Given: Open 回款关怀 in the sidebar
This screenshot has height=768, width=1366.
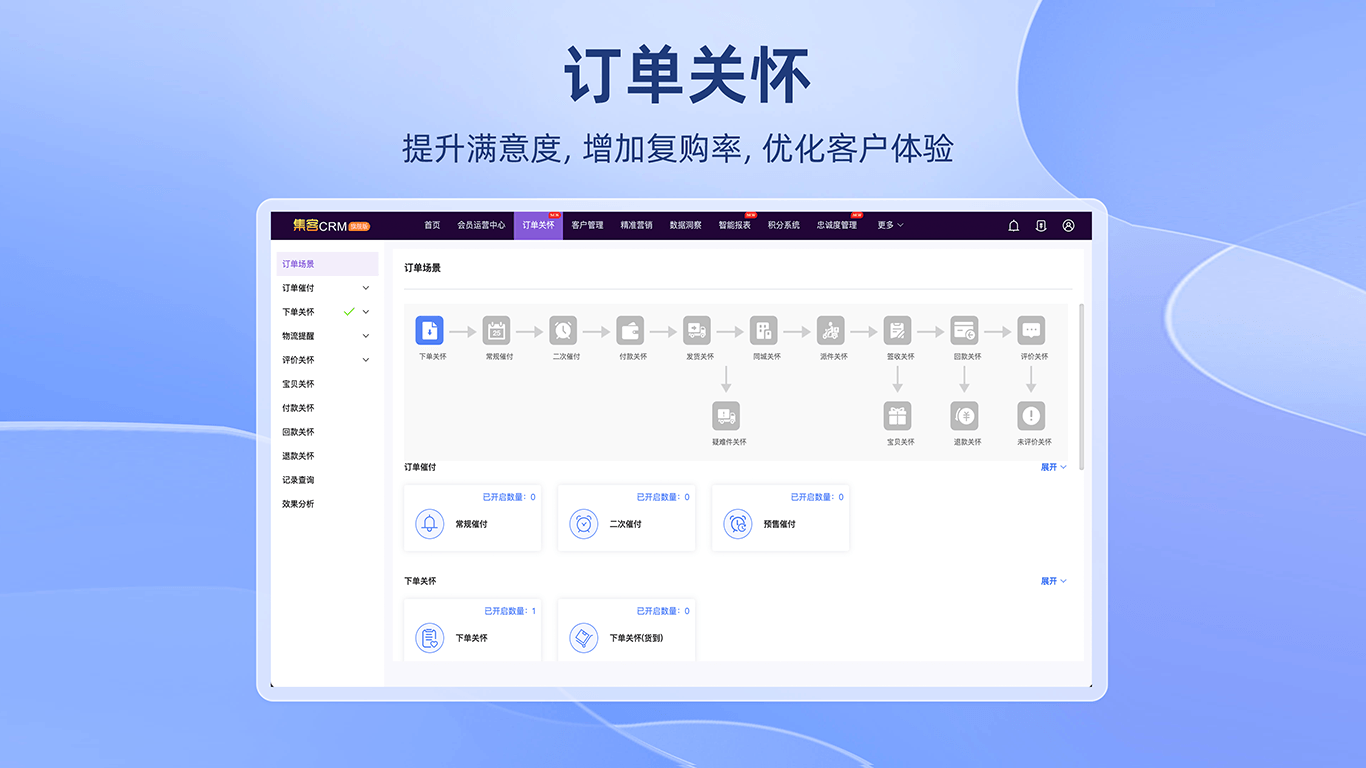Looking at the screenshot, I should pos(298,432).
